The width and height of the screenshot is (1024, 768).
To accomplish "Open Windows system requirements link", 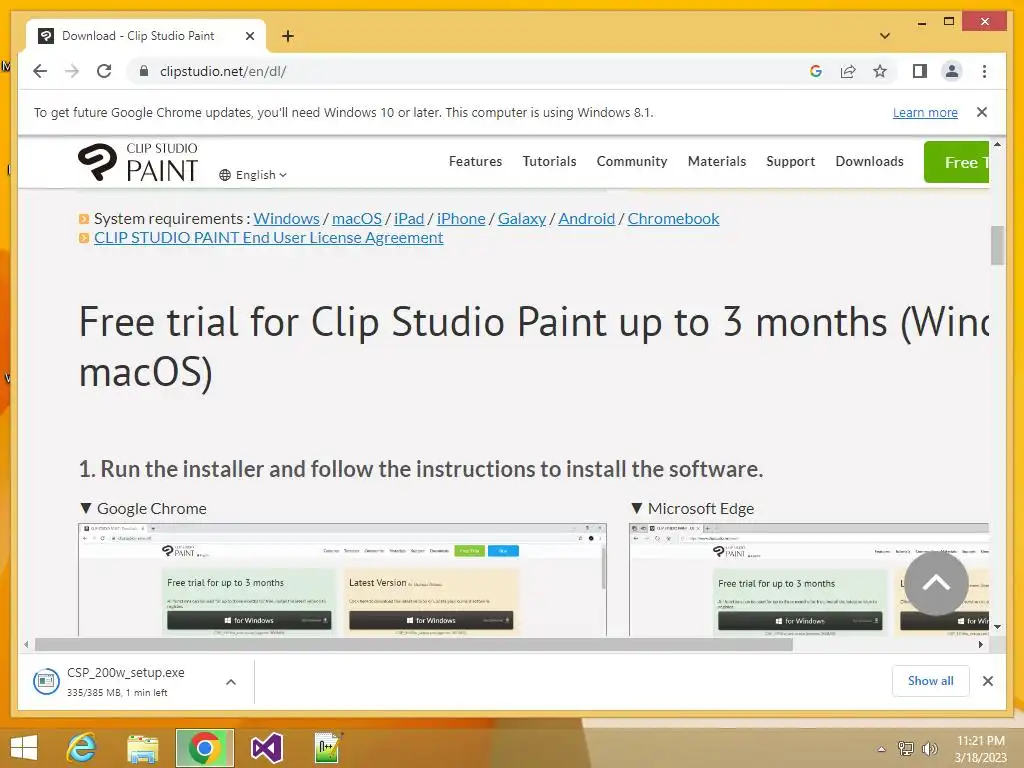I will coord(286,219).
